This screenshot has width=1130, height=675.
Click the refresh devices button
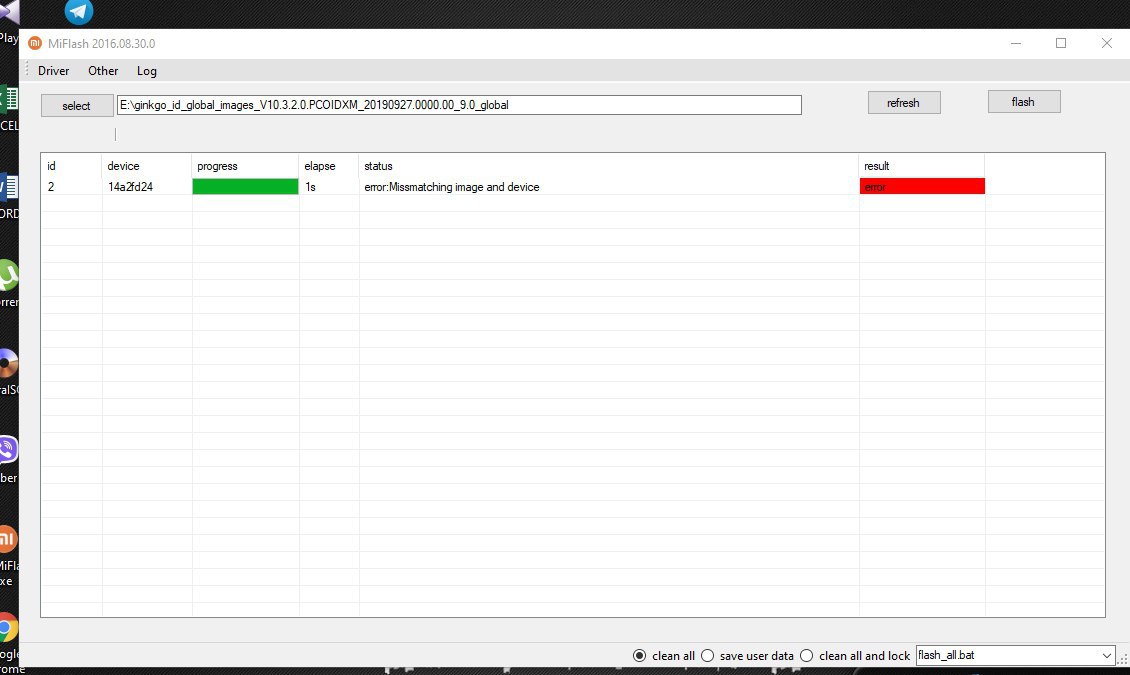tap(904, 103)
